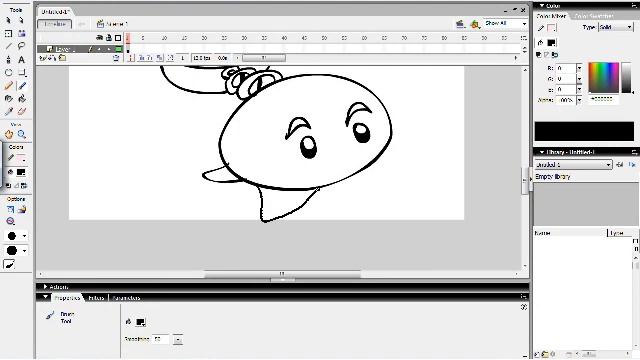Viewport: 640px width, 360px height.
Task: Select the Zoom magnifier tool
Action: coord(22,134)
